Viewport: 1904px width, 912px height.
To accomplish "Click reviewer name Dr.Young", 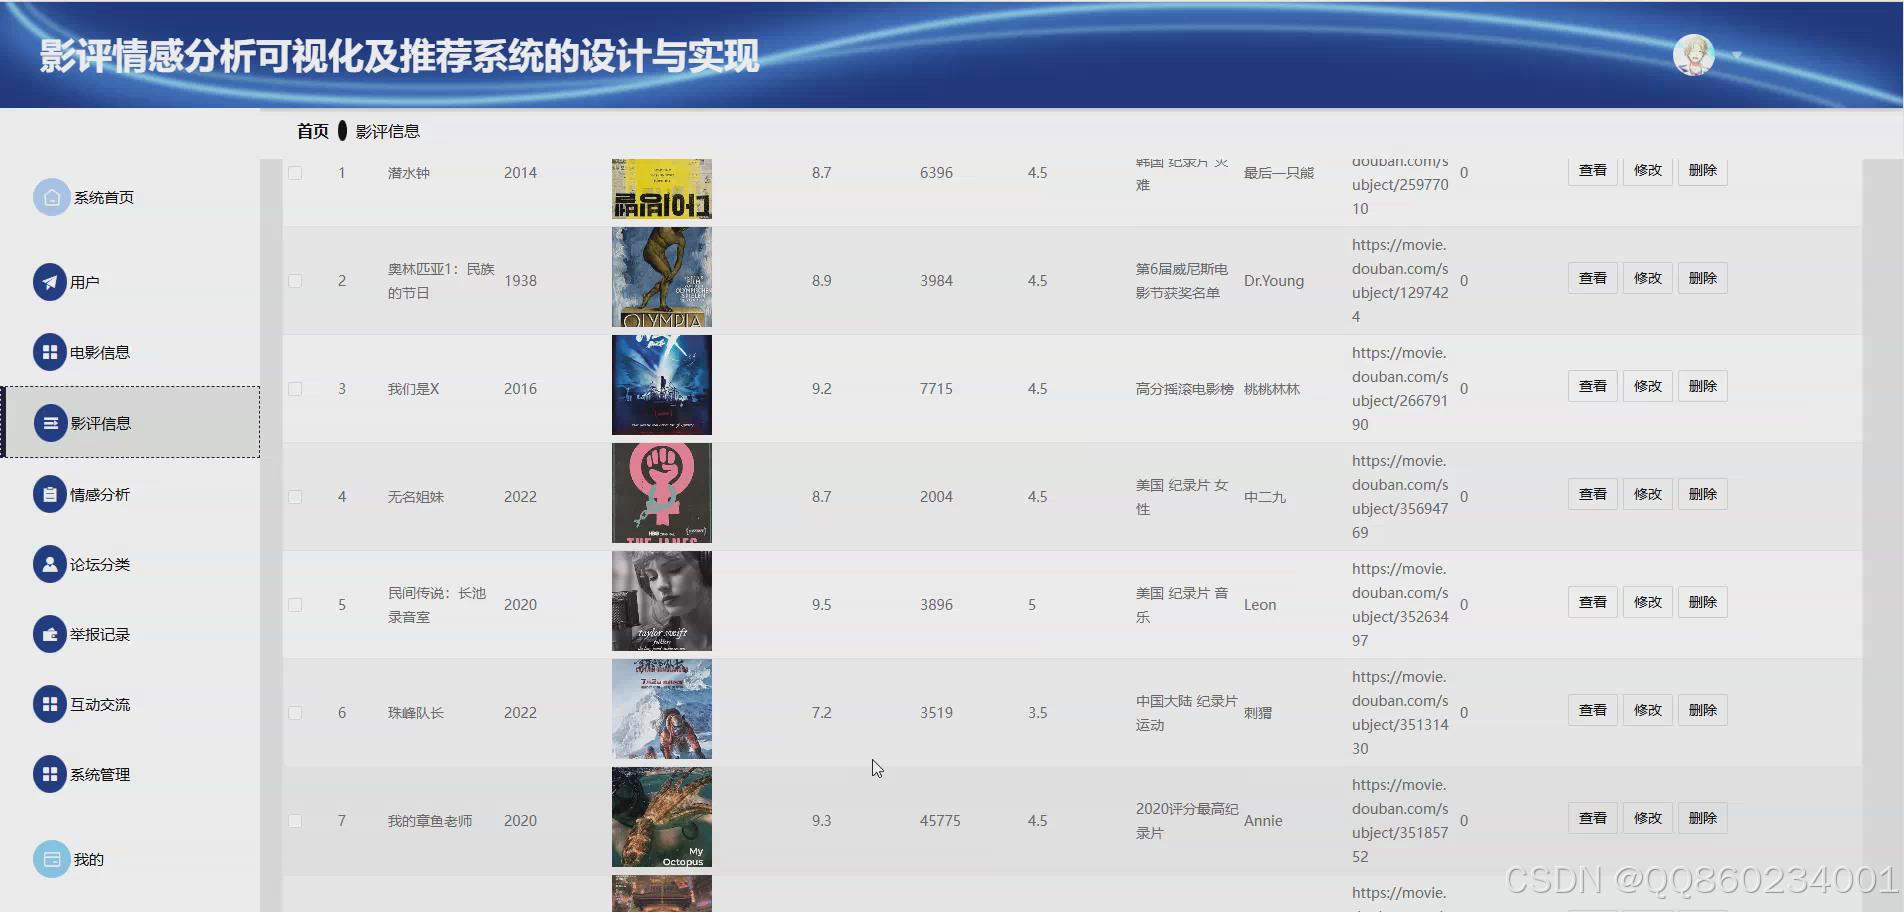I will point(1274,281).
